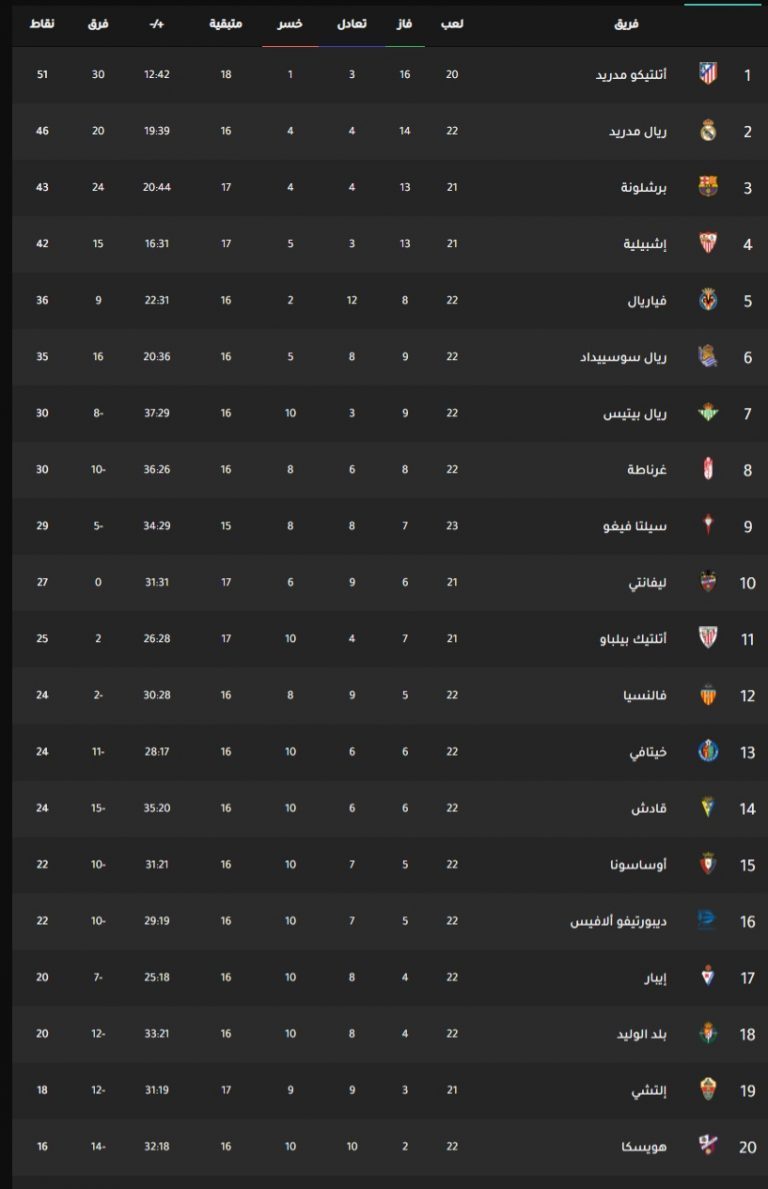Click the Real Madrid club crest

click(707, 130)
